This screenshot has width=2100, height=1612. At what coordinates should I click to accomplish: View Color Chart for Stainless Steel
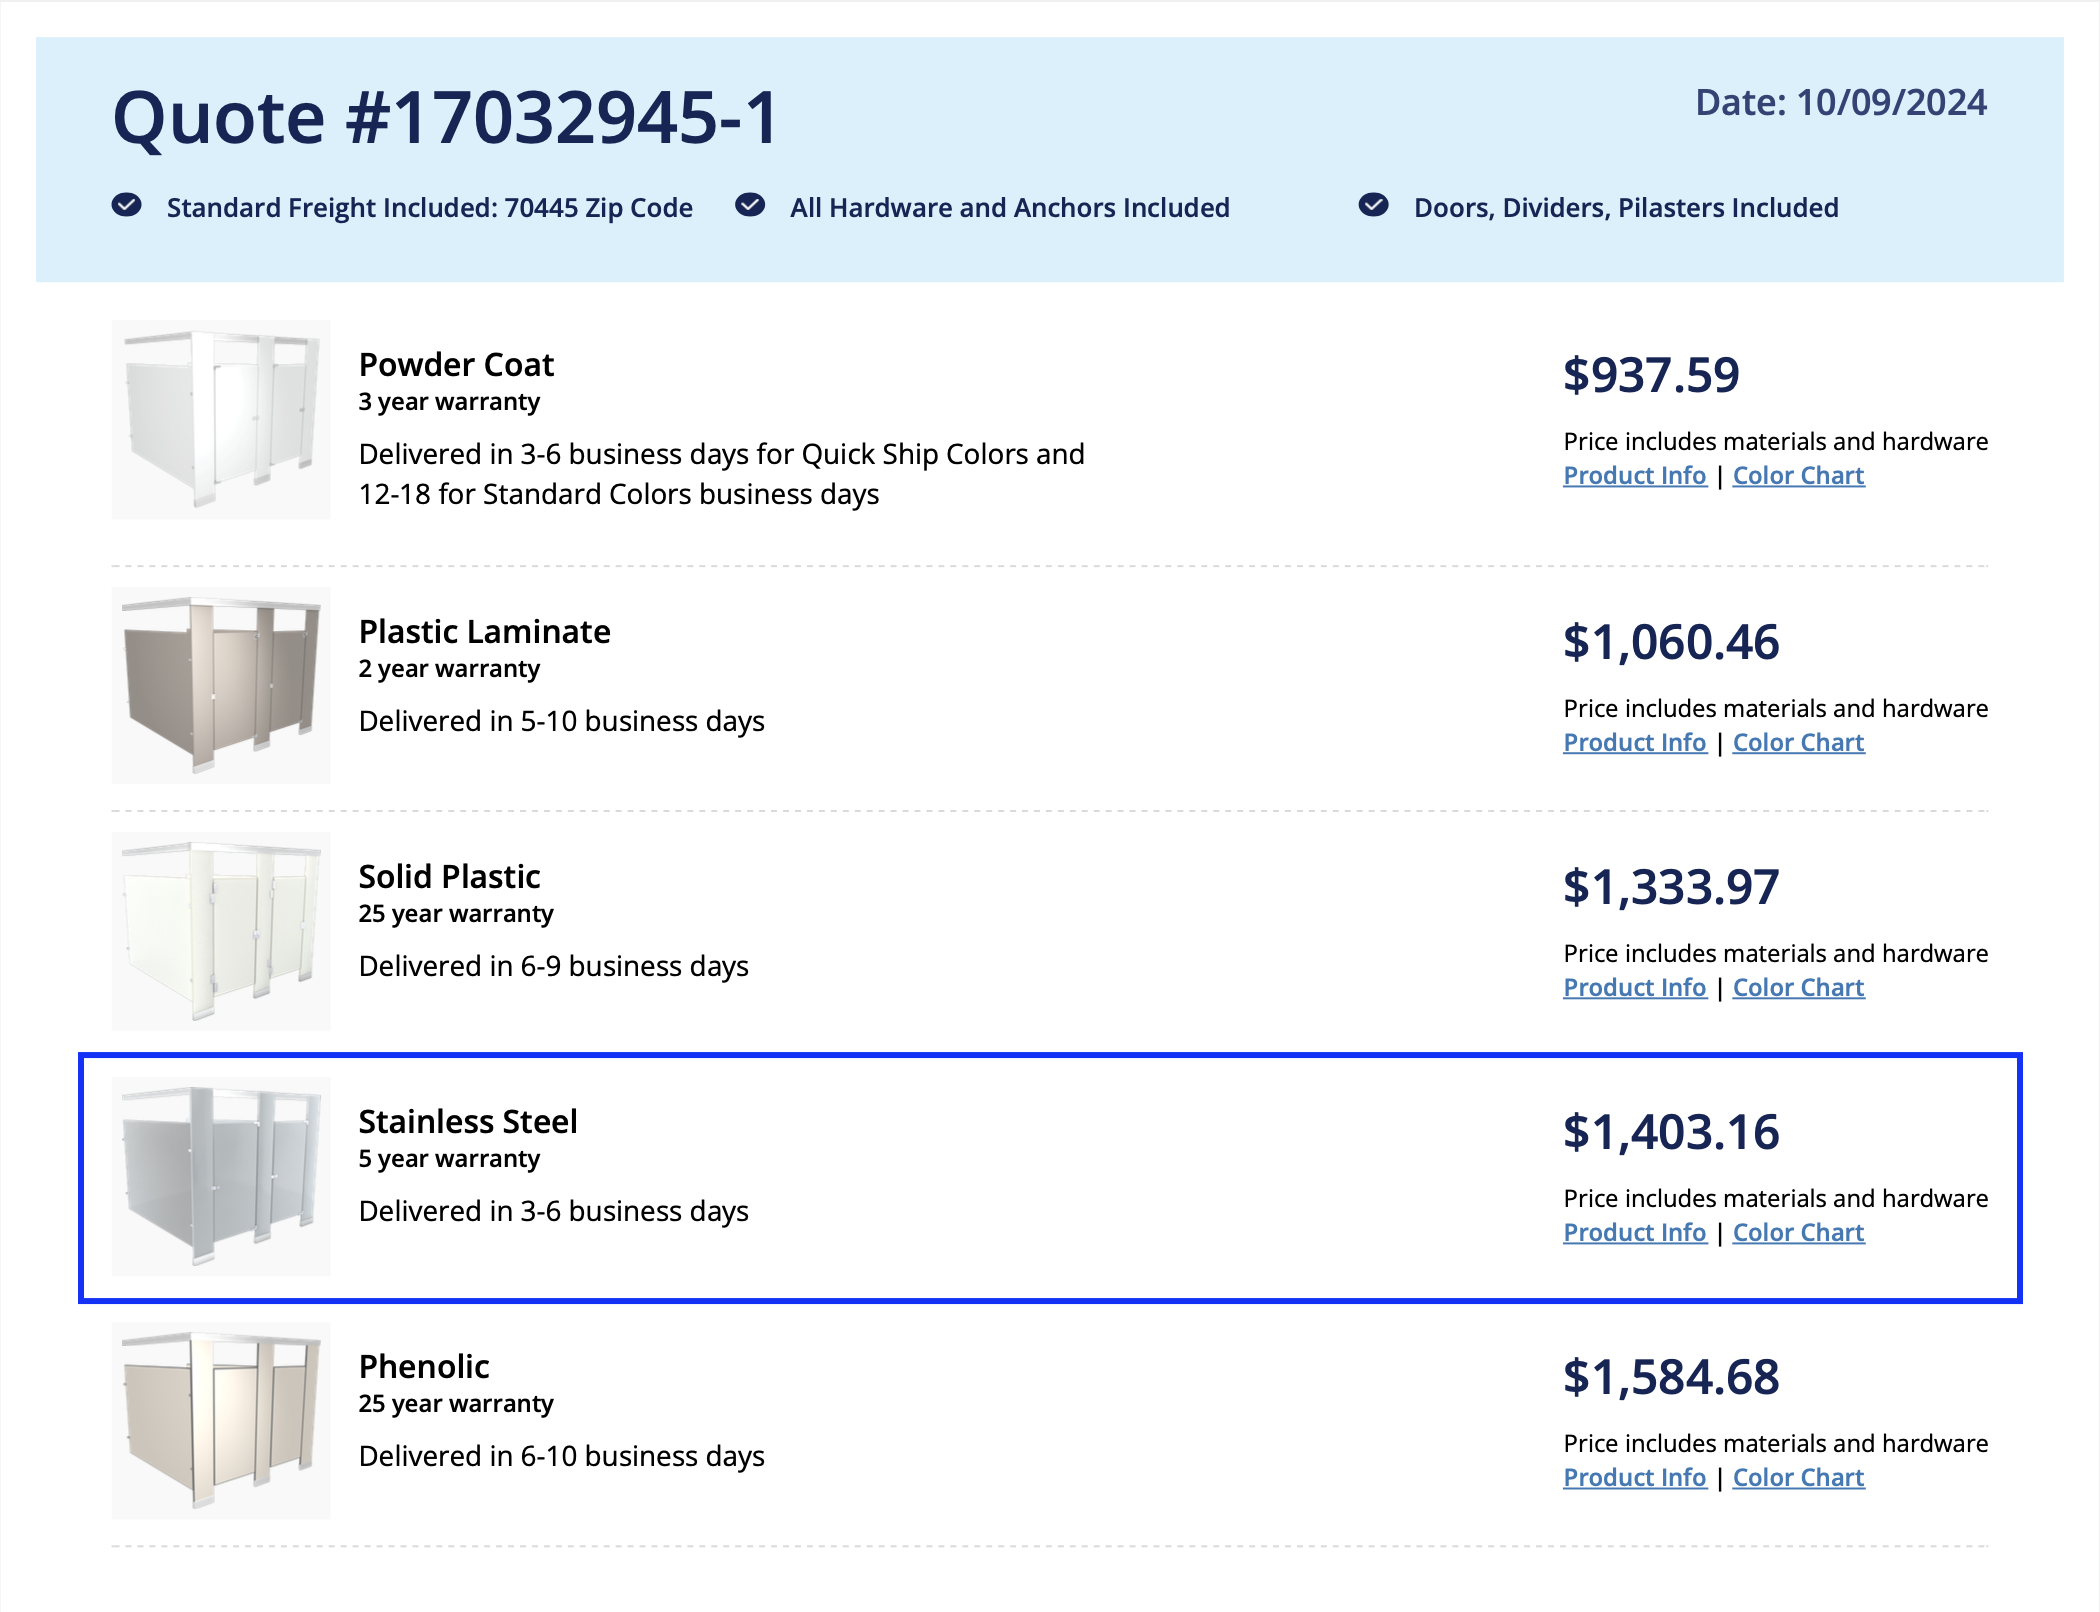pos(1798,1233)
